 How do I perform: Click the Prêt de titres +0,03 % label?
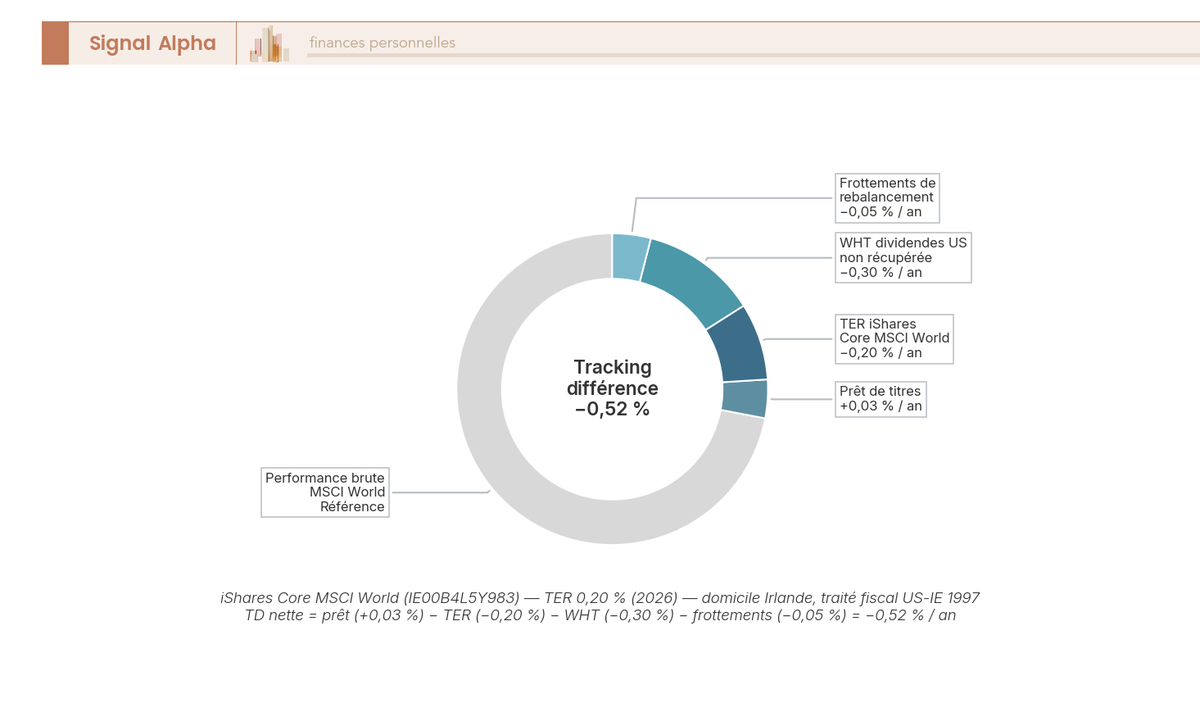click(x=881, y=399)
